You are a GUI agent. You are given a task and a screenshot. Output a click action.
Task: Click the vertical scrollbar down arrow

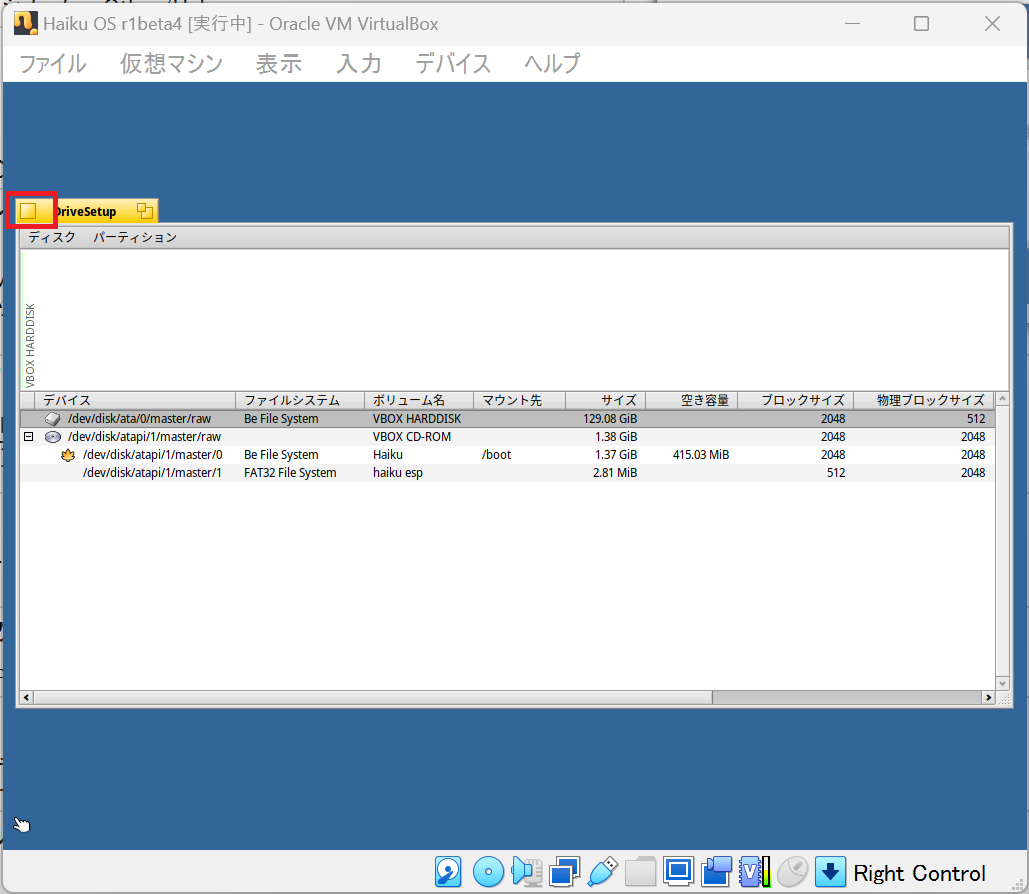1002,683
